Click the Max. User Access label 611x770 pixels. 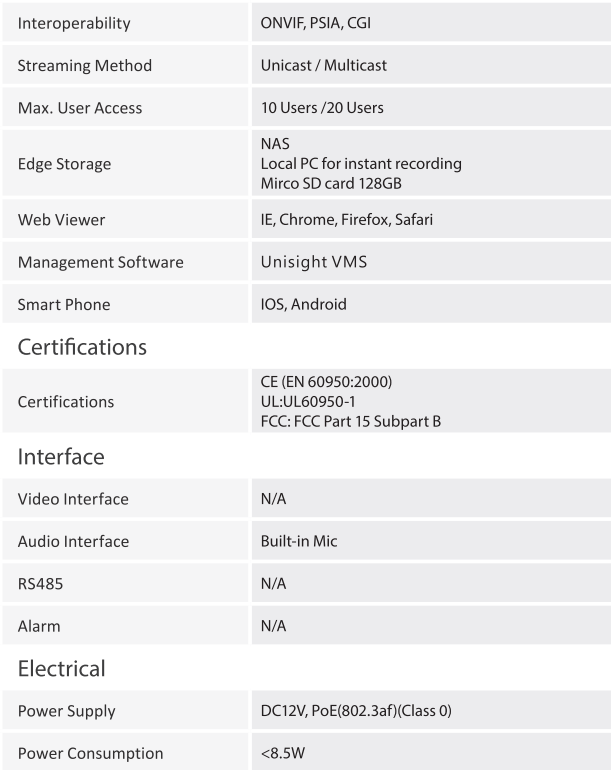tap(80, 108)
